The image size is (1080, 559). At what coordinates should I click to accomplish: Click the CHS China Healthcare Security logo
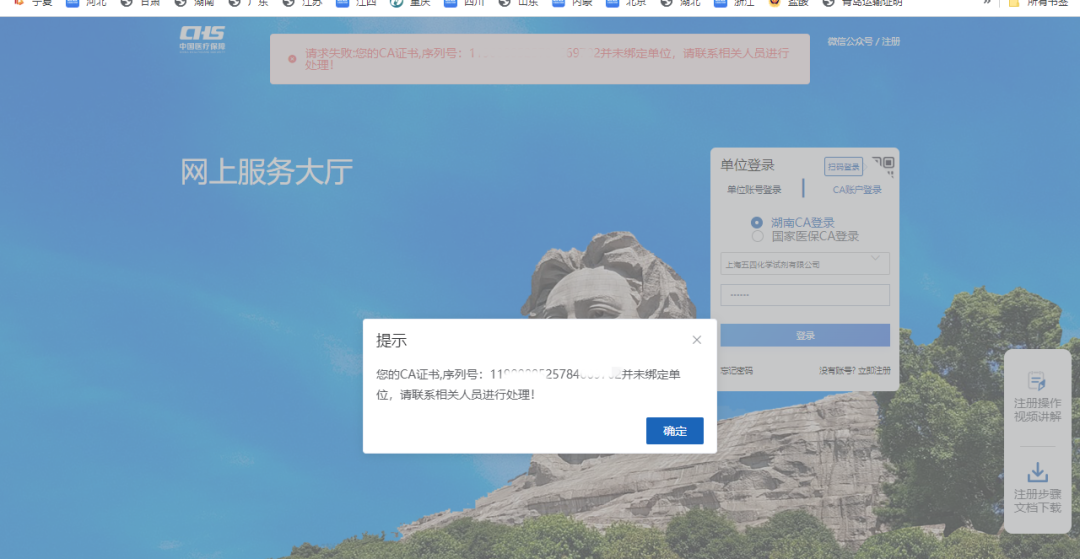(x=202, y=39)
